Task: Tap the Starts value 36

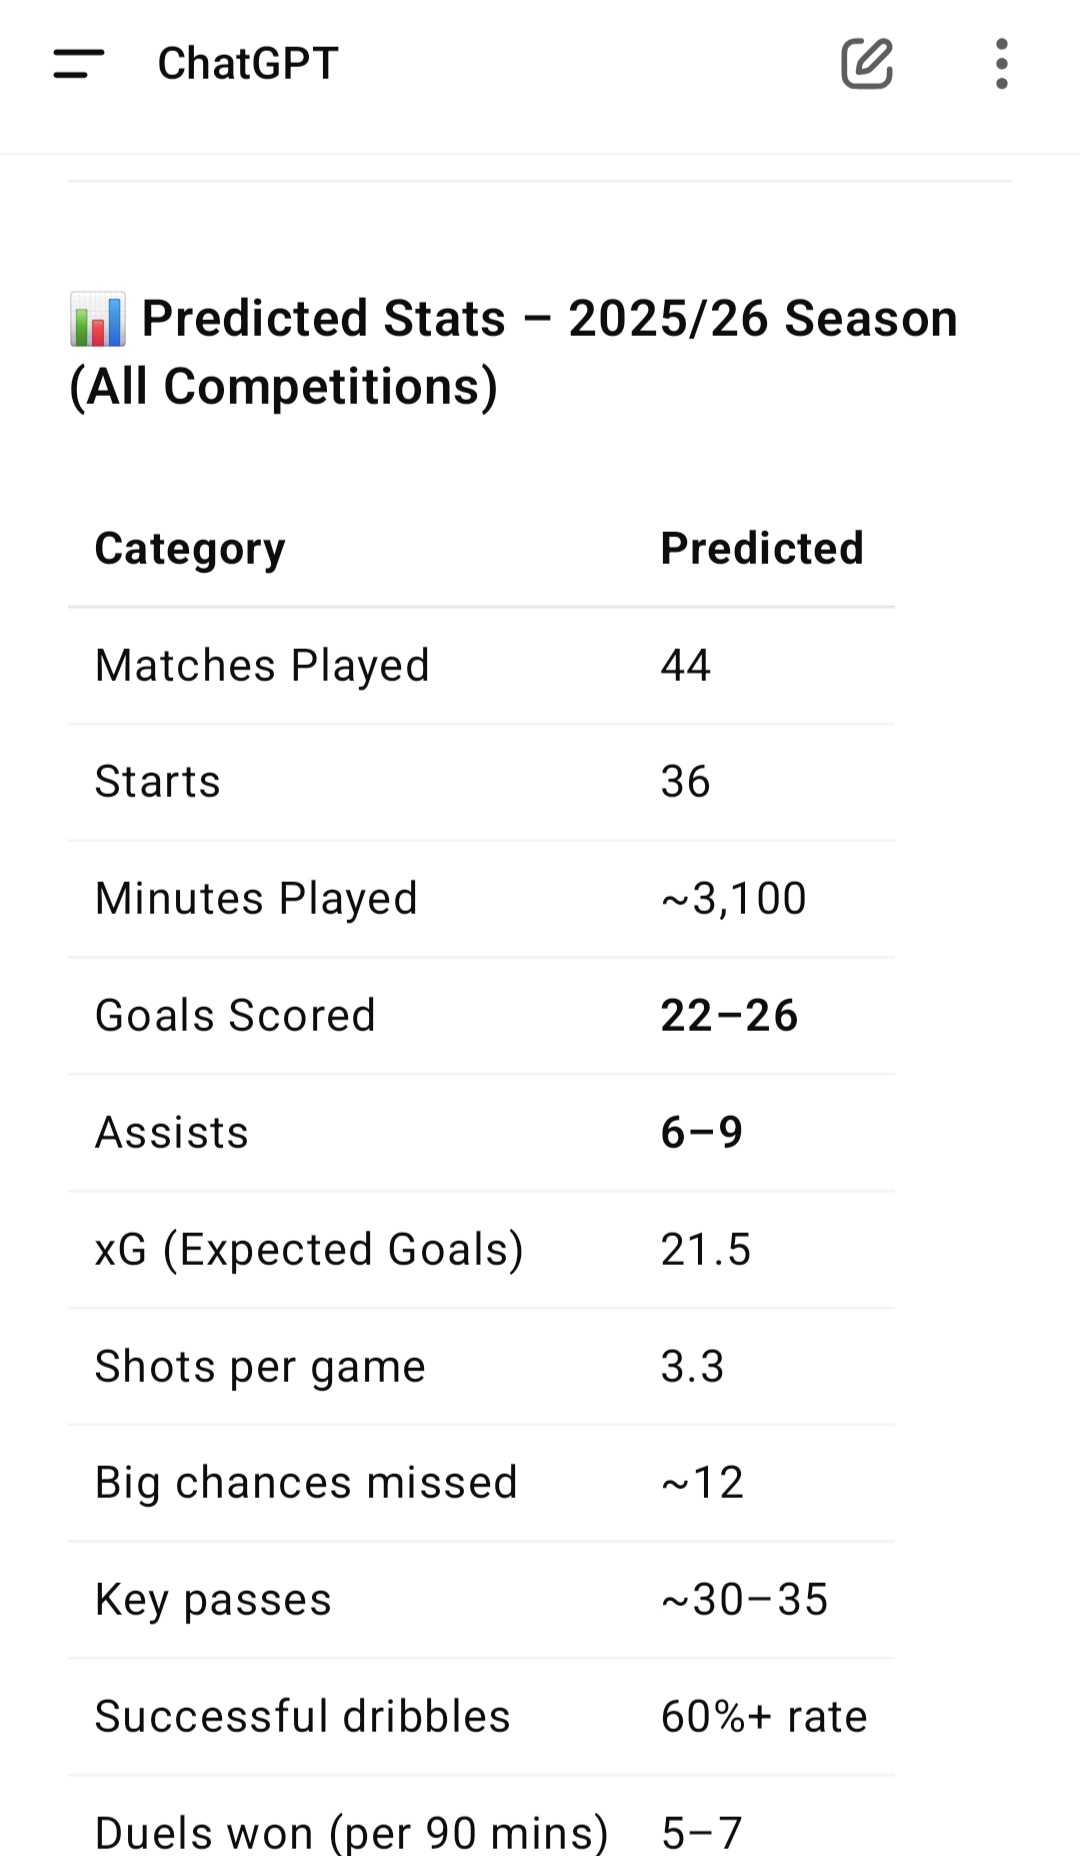Action: [686, 782]
